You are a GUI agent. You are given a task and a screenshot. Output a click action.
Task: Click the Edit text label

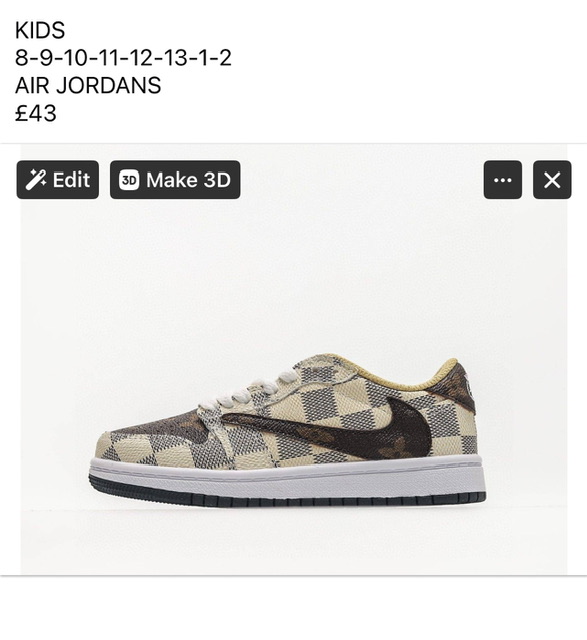coord(71,180)
